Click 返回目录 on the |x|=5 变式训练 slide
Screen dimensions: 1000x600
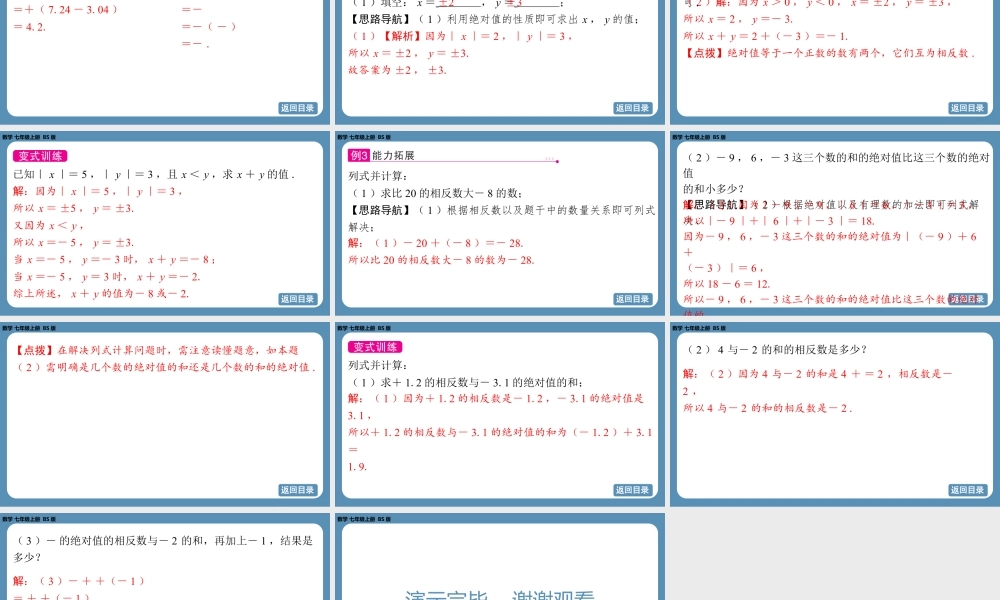[297, 299]
